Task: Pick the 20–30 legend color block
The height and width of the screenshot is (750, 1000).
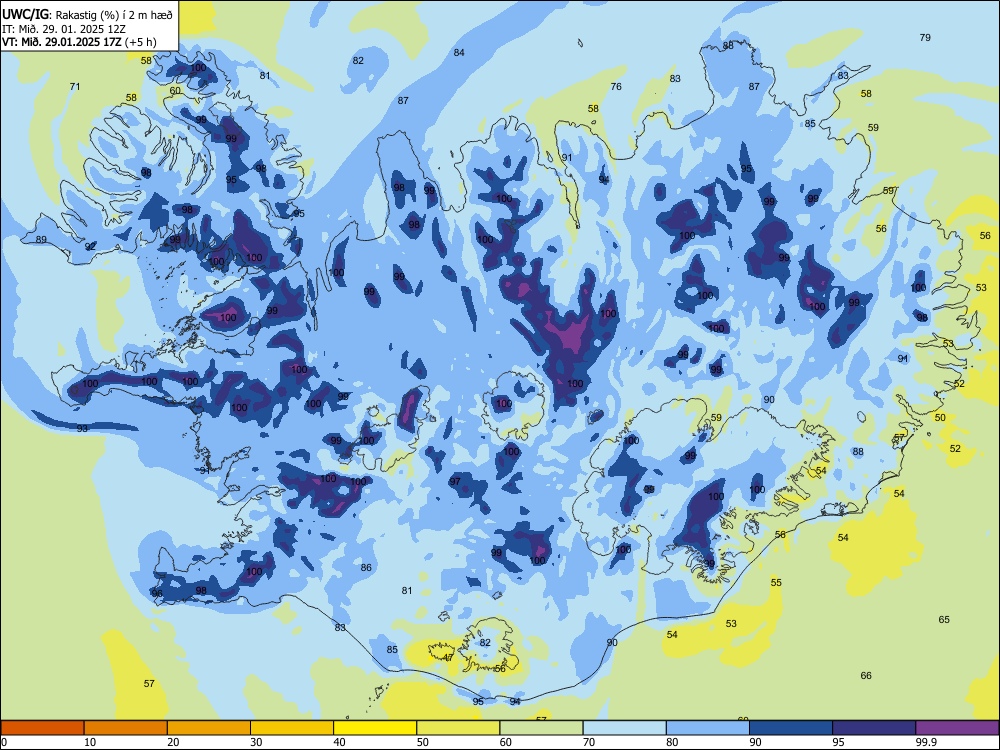Action: (x=209, y=728)
